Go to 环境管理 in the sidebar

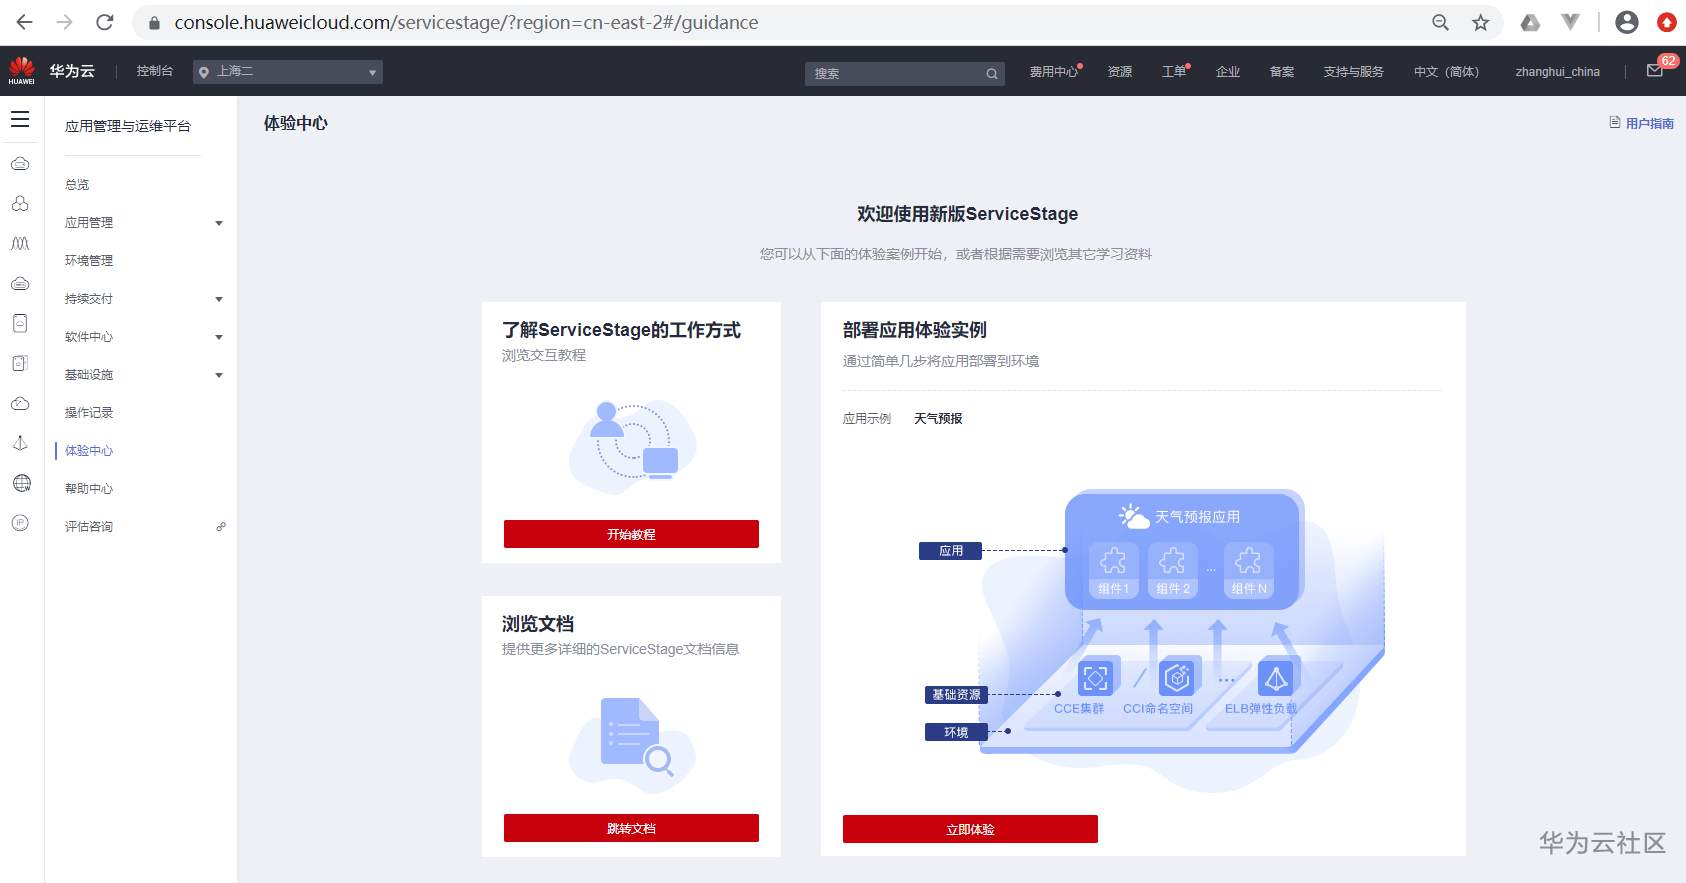click(x=89, y=261)
